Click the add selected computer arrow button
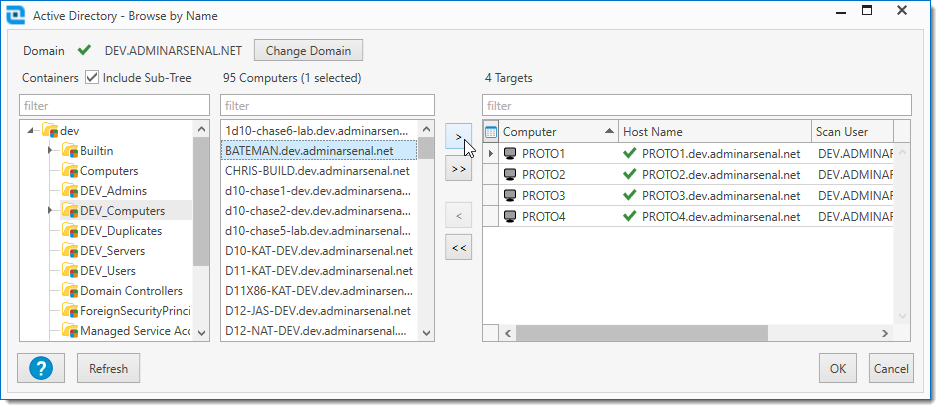 458,137
